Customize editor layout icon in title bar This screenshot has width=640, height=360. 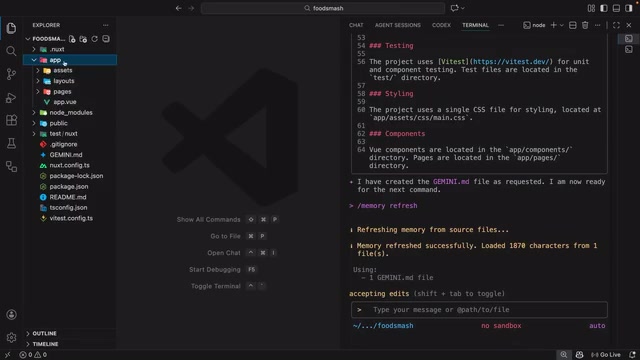pos(591,8)
